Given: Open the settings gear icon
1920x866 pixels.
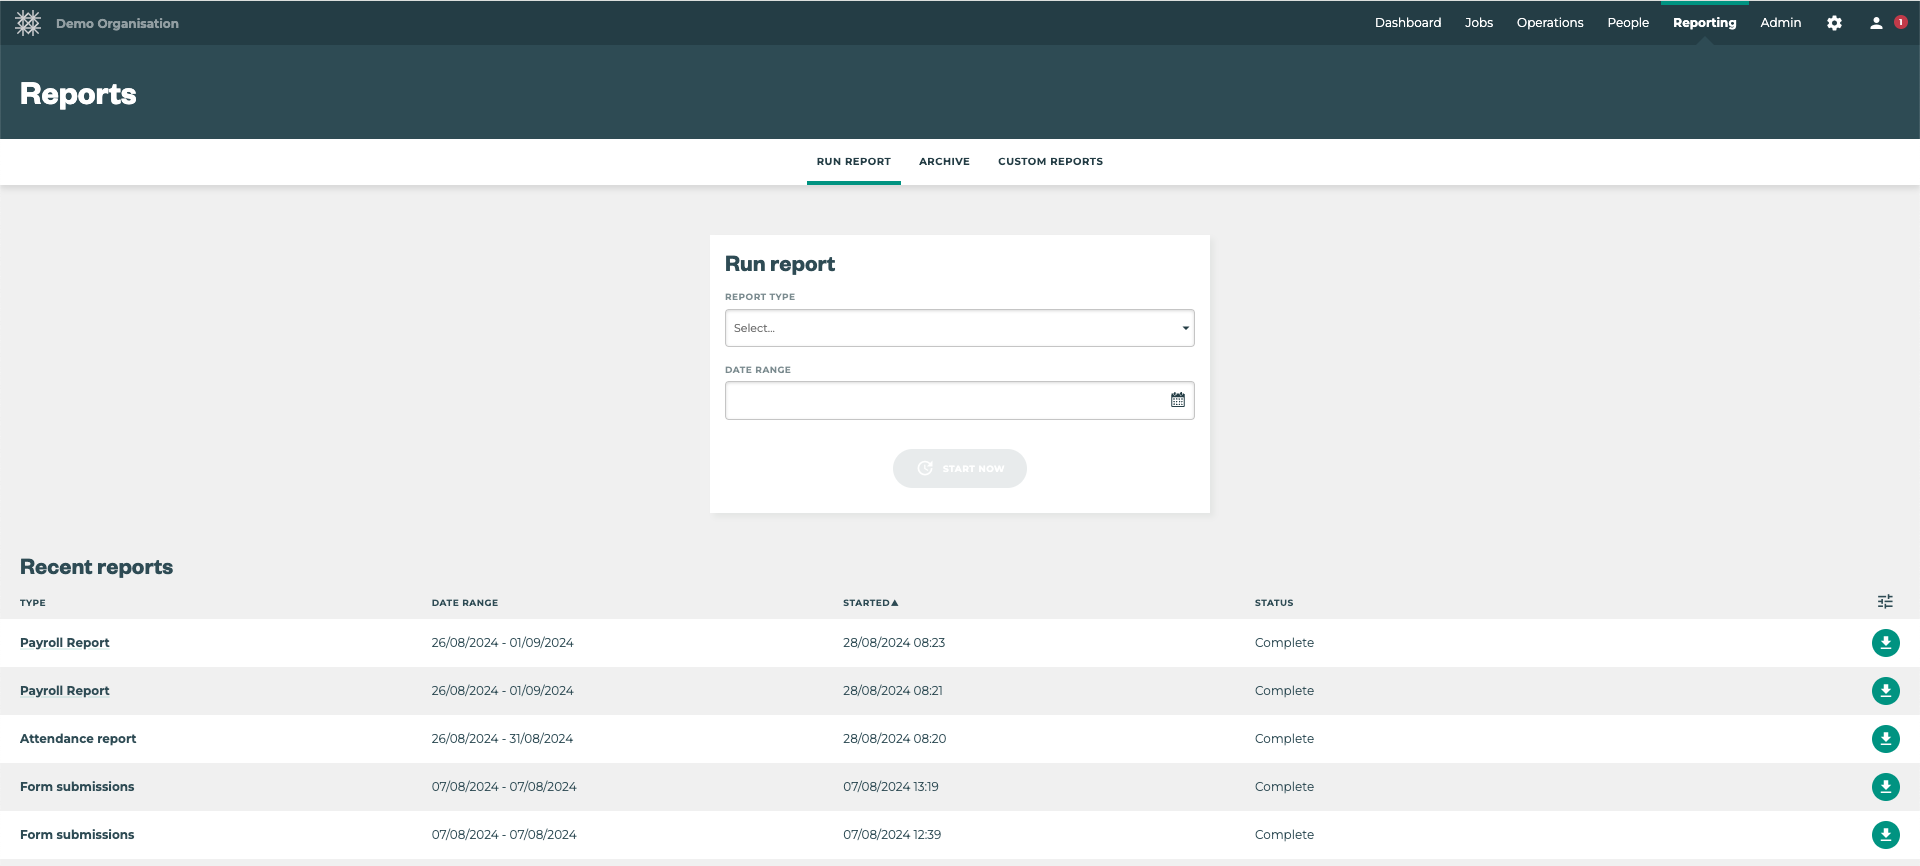Looking at the screenshot, I should pos(1834,23).
